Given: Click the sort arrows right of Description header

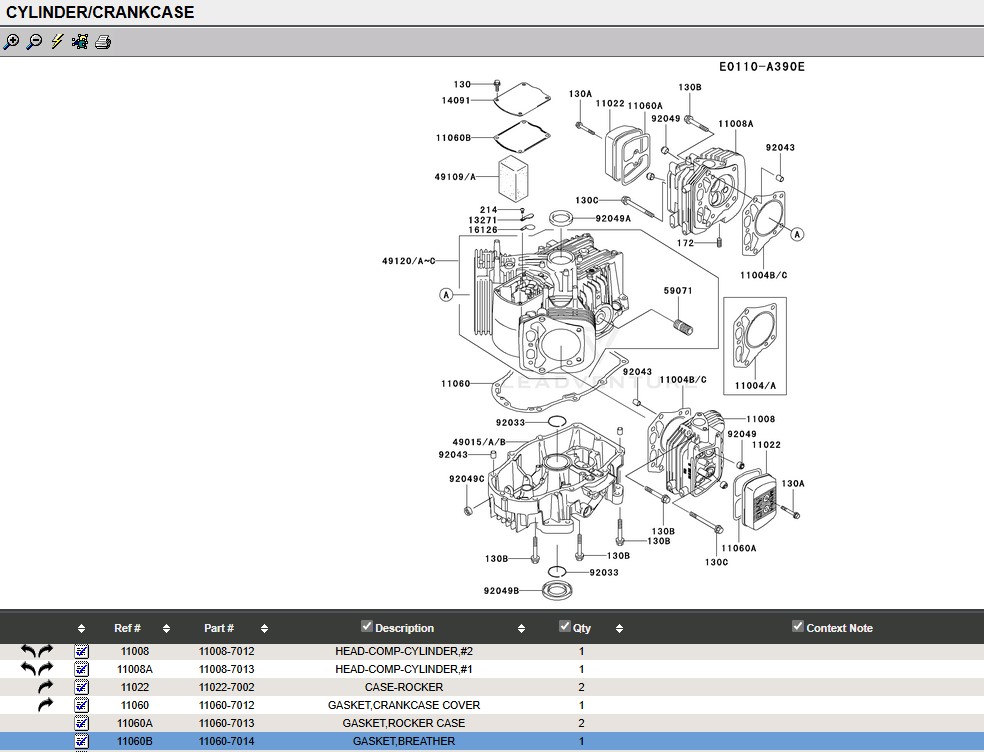Looking at the screenshot, I should click(521, 629).
